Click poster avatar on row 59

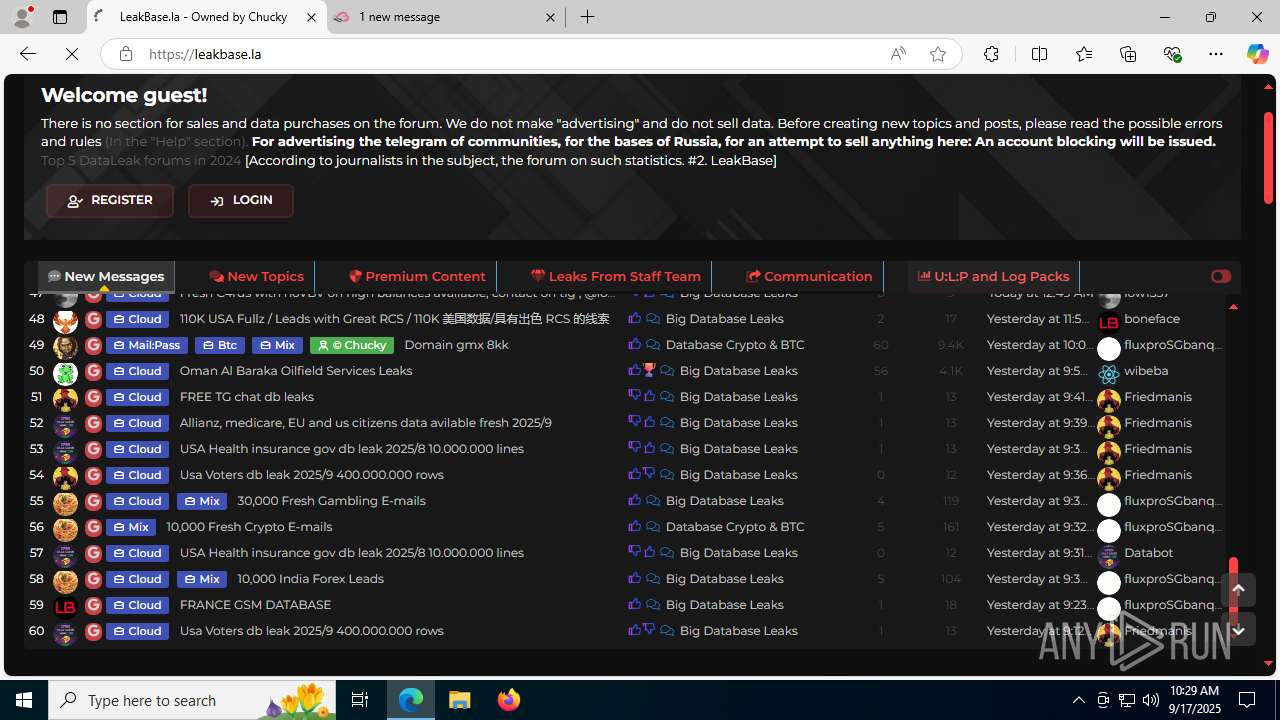click(x=65, y=606)
